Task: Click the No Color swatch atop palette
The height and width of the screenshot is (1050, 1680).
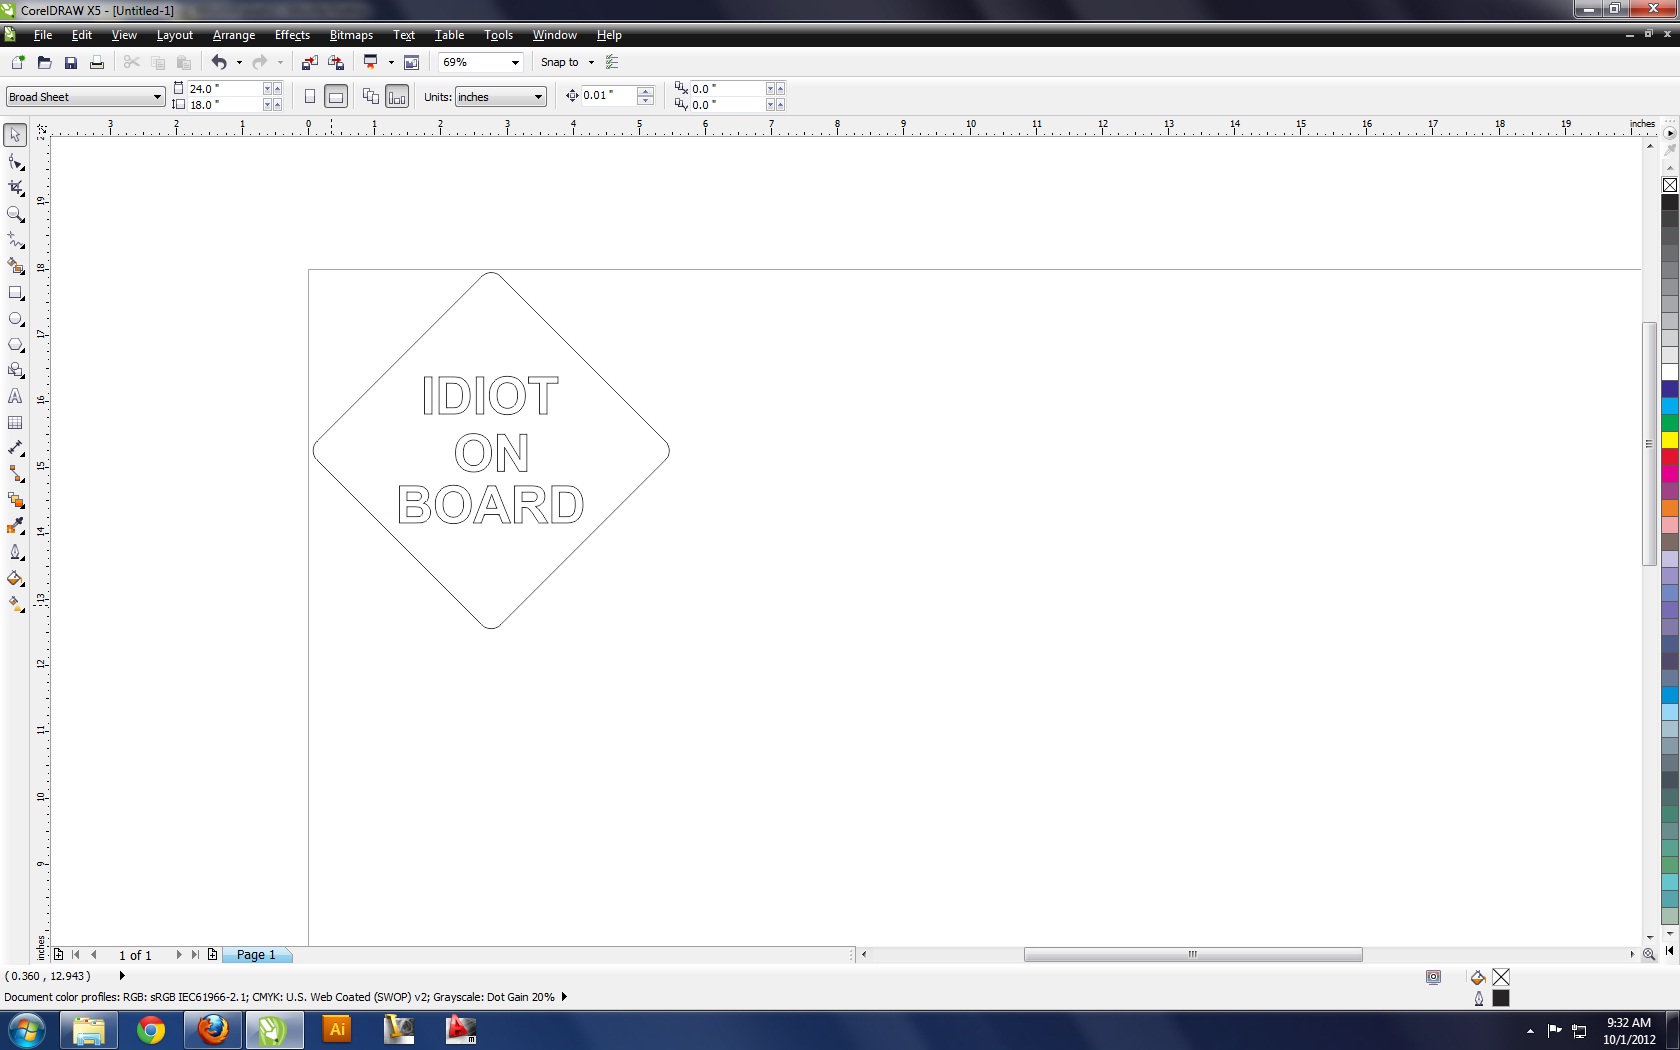Action: pos(1670,185)
